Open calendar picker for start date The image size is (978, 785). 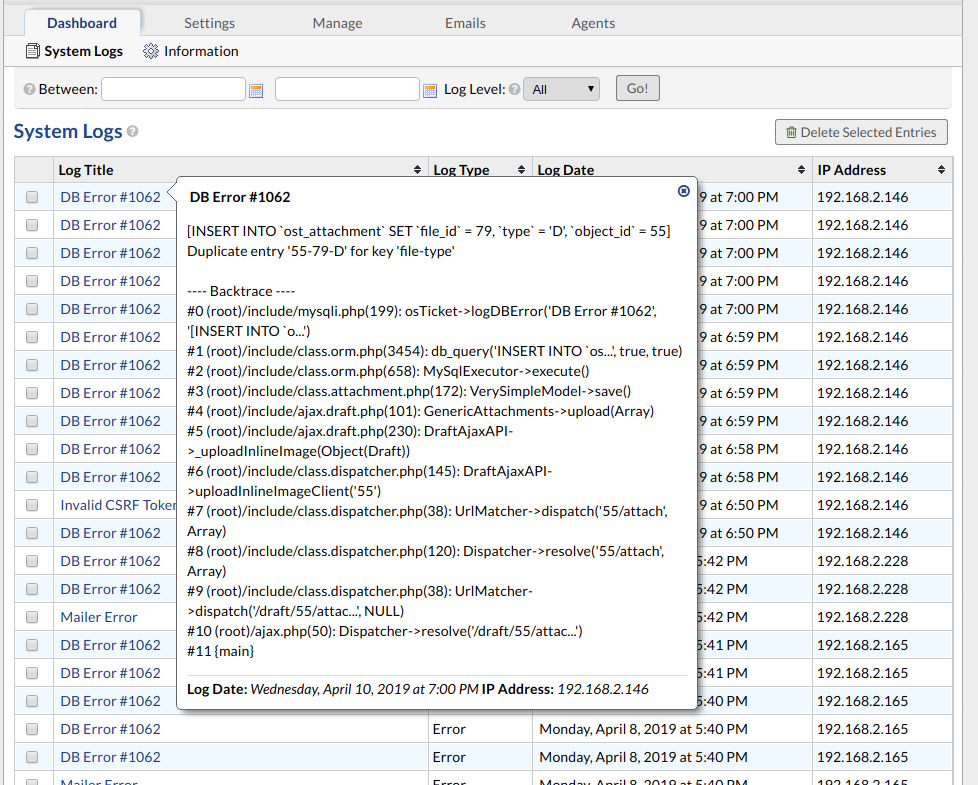point(256,90)
